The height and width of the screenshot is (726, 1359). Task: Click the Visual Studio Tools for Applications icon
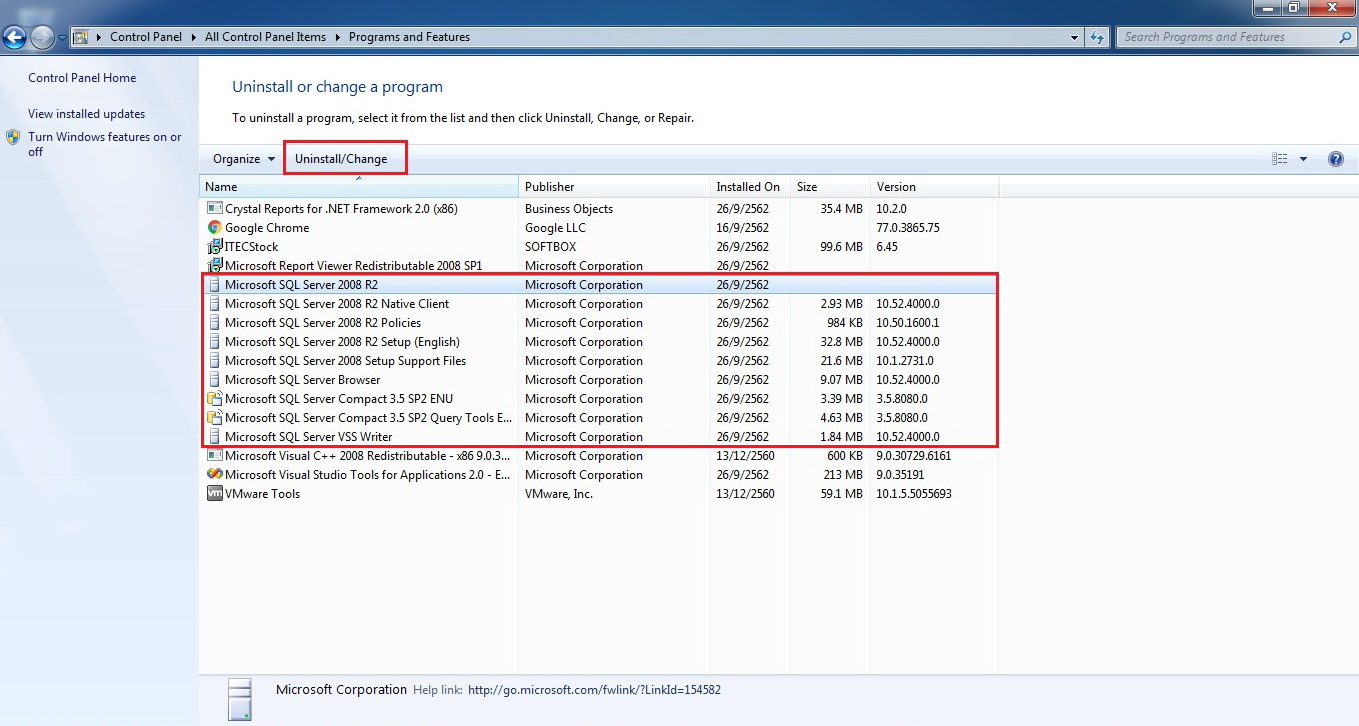click(214, 475)
